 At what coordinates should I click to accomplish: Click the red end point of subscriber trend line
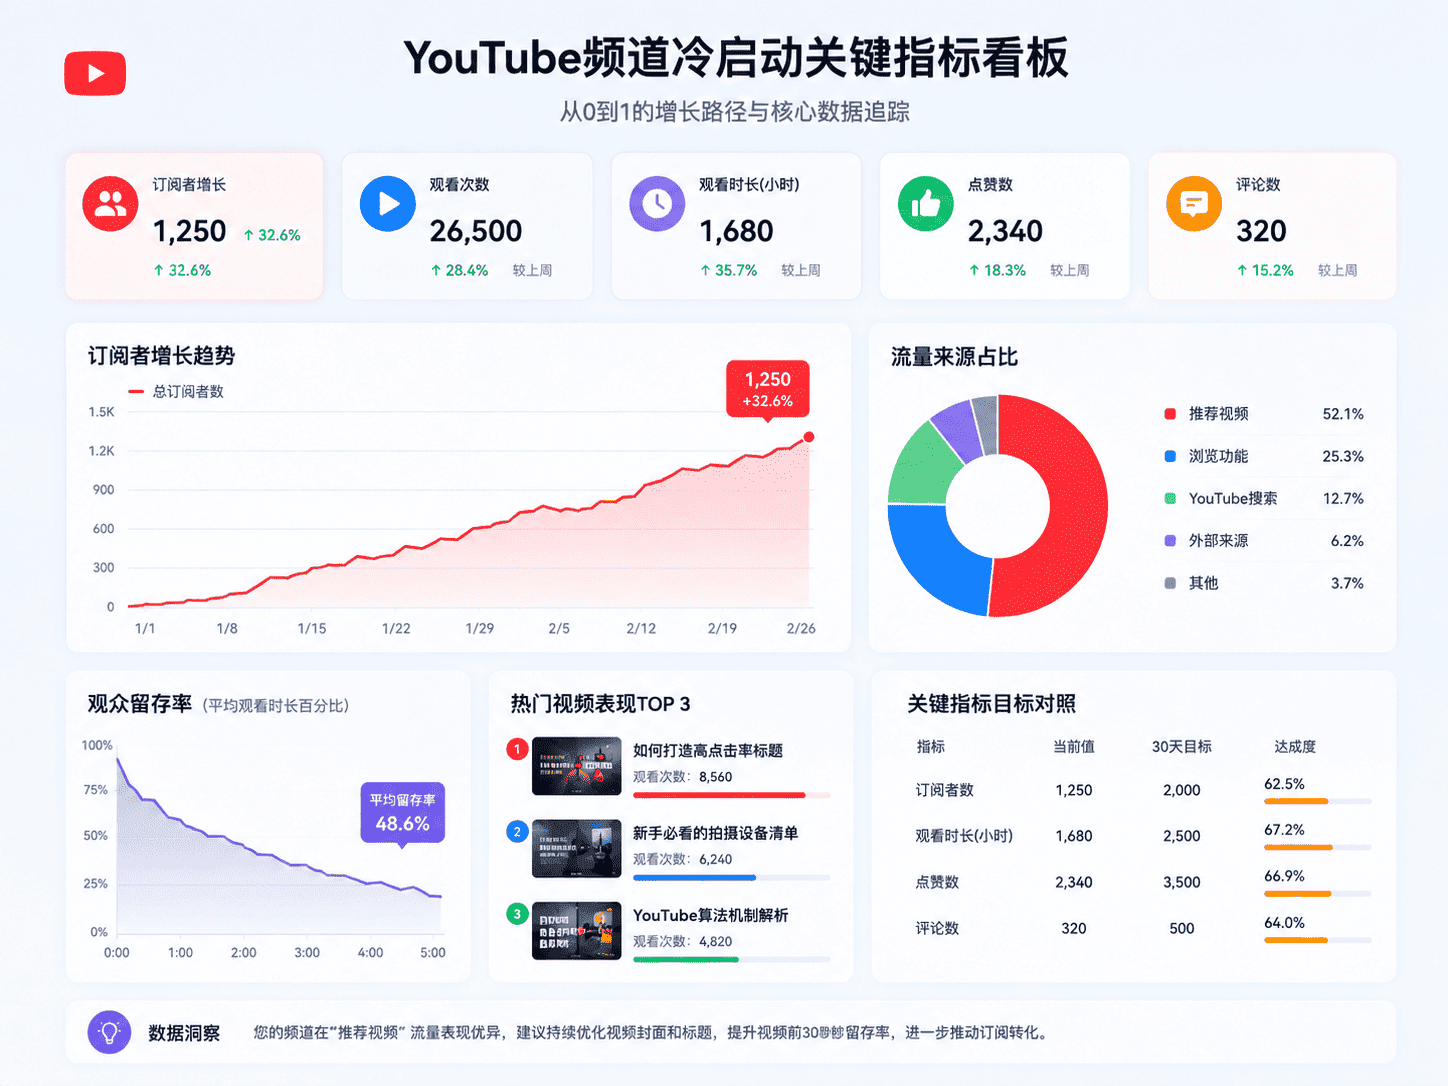click(x=809, y=437)
